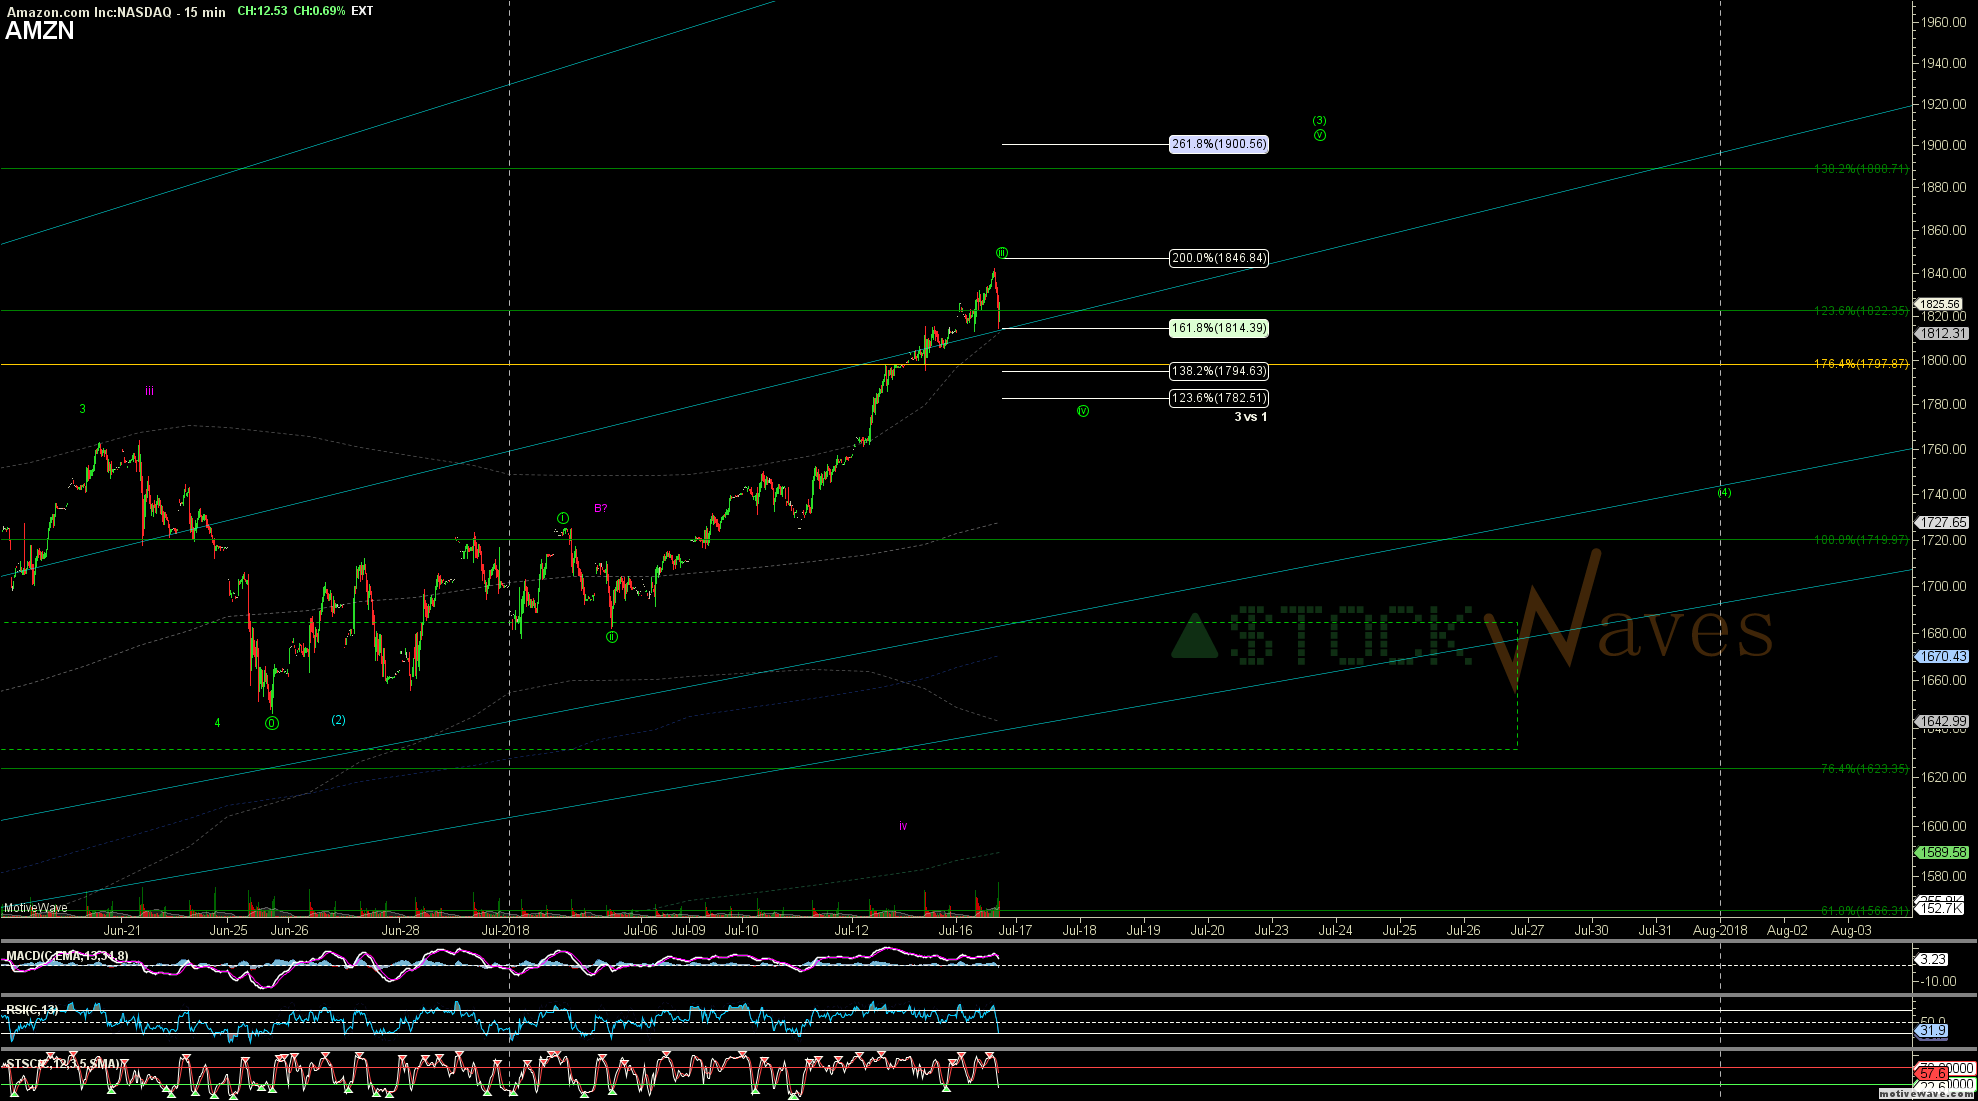1978x1101 pixels.
Task: Click the CH:0.69% percent change value
Action: pos(319,11)
